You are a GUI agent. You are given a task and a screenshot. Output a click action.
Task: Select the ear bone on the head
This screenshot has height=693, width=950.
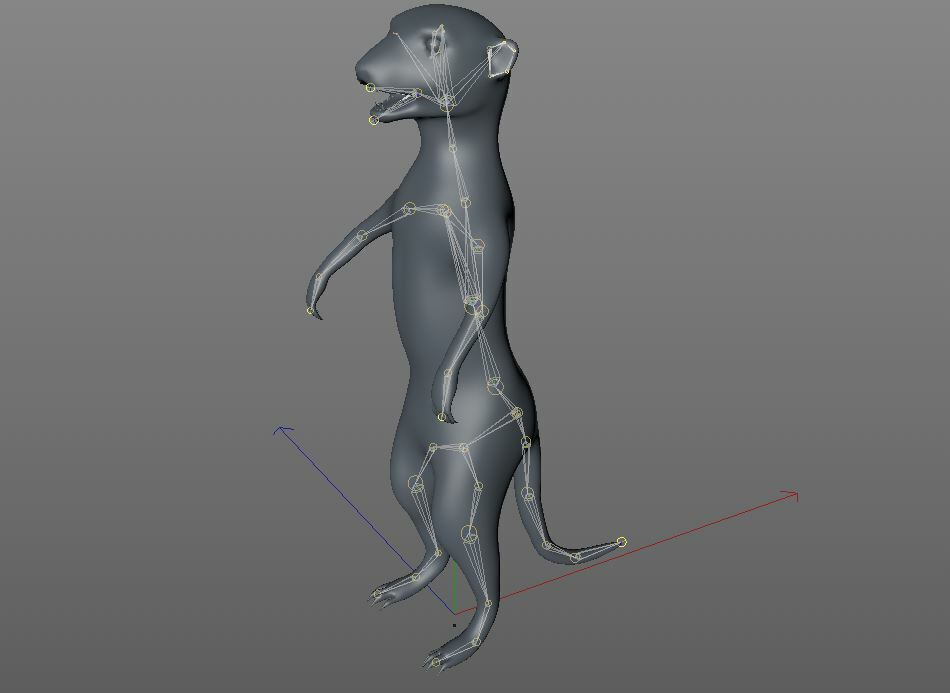click(x=504, y=59)
